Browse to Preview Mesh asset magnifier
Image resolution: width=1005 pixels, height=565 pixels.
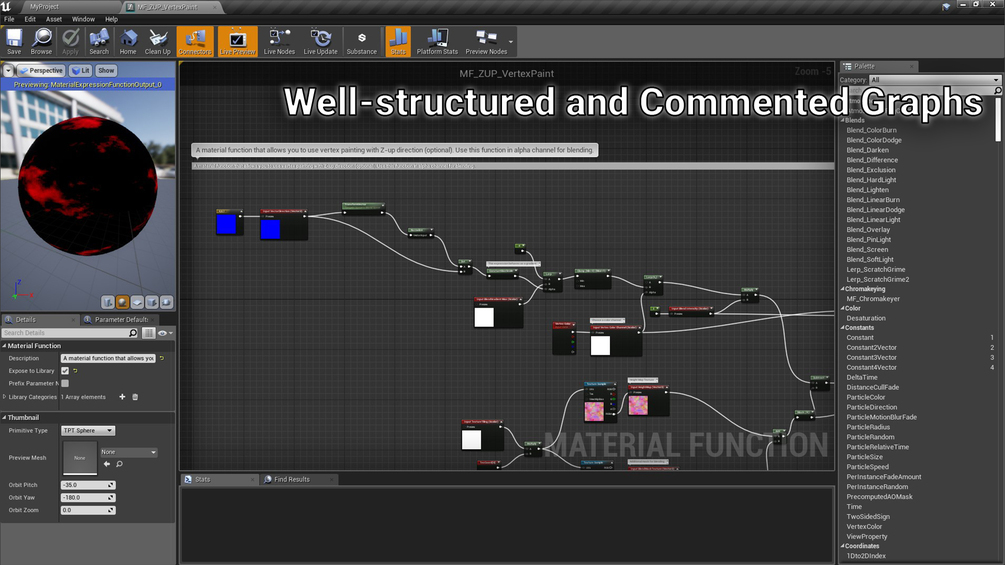coord(119,464)
